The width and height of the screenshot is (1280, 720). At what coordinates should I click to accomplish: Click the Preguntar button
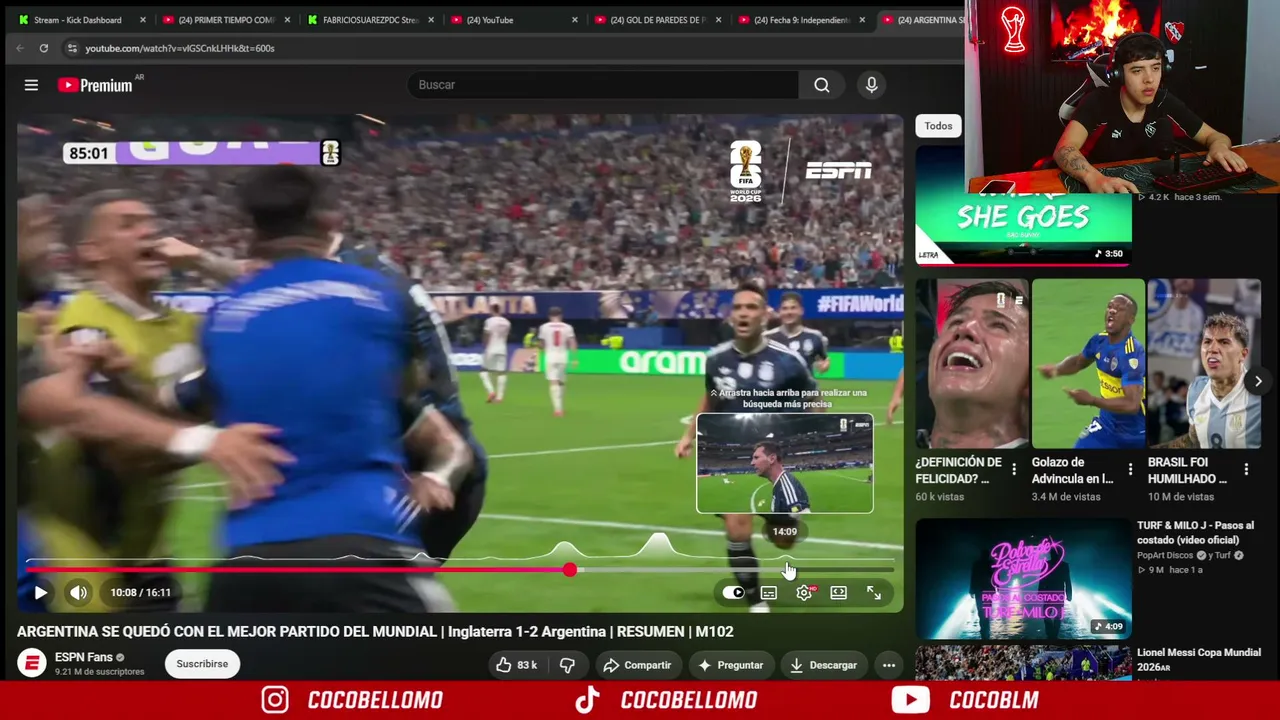click(731, 665)
